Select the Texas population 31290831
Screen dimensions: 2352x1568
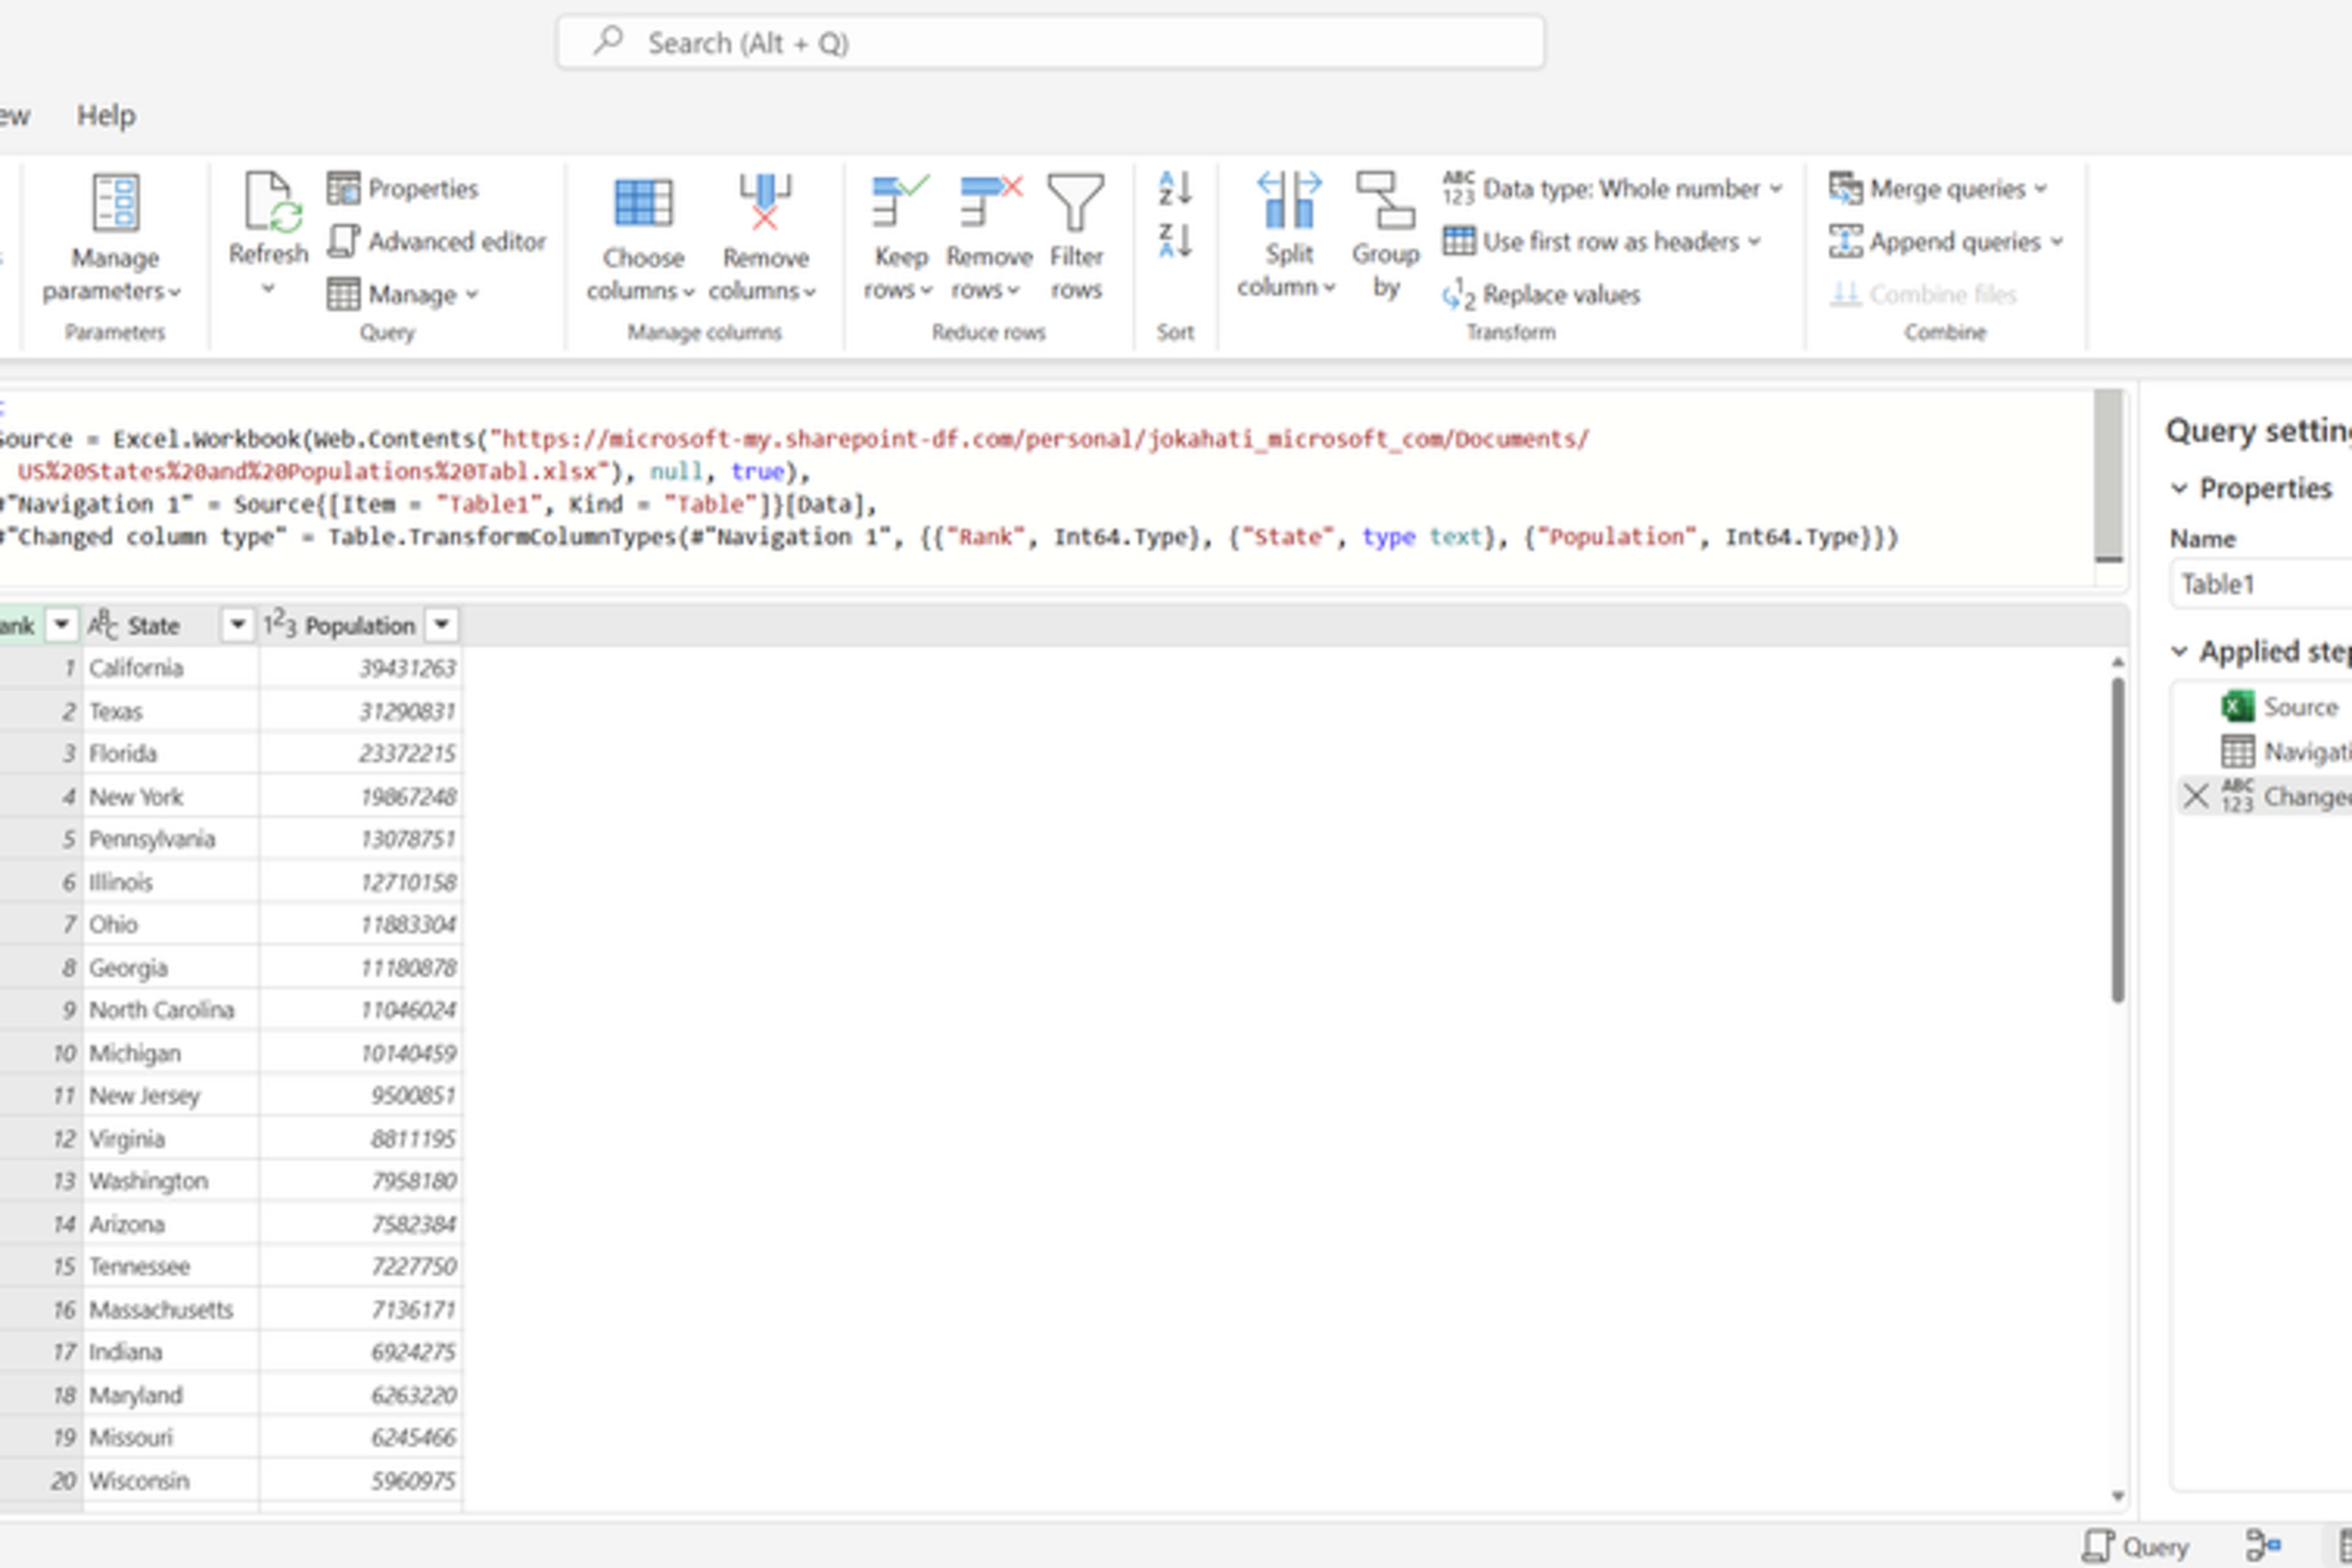pyautogui.click(x=361, y=711)
